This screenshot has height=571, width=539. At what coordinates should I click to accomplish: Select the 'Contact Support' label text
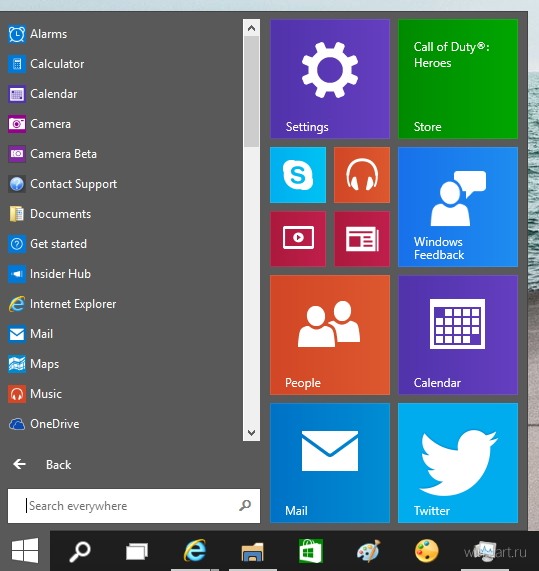(x=74, y=184)
